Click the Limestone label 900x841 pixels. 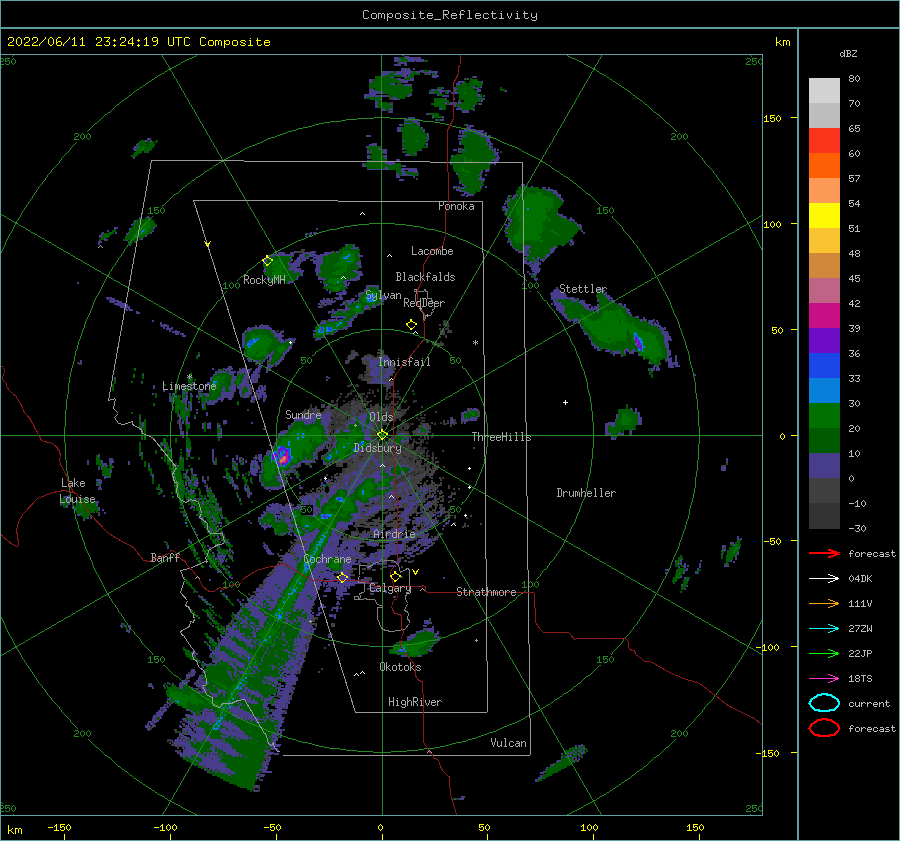189,386
